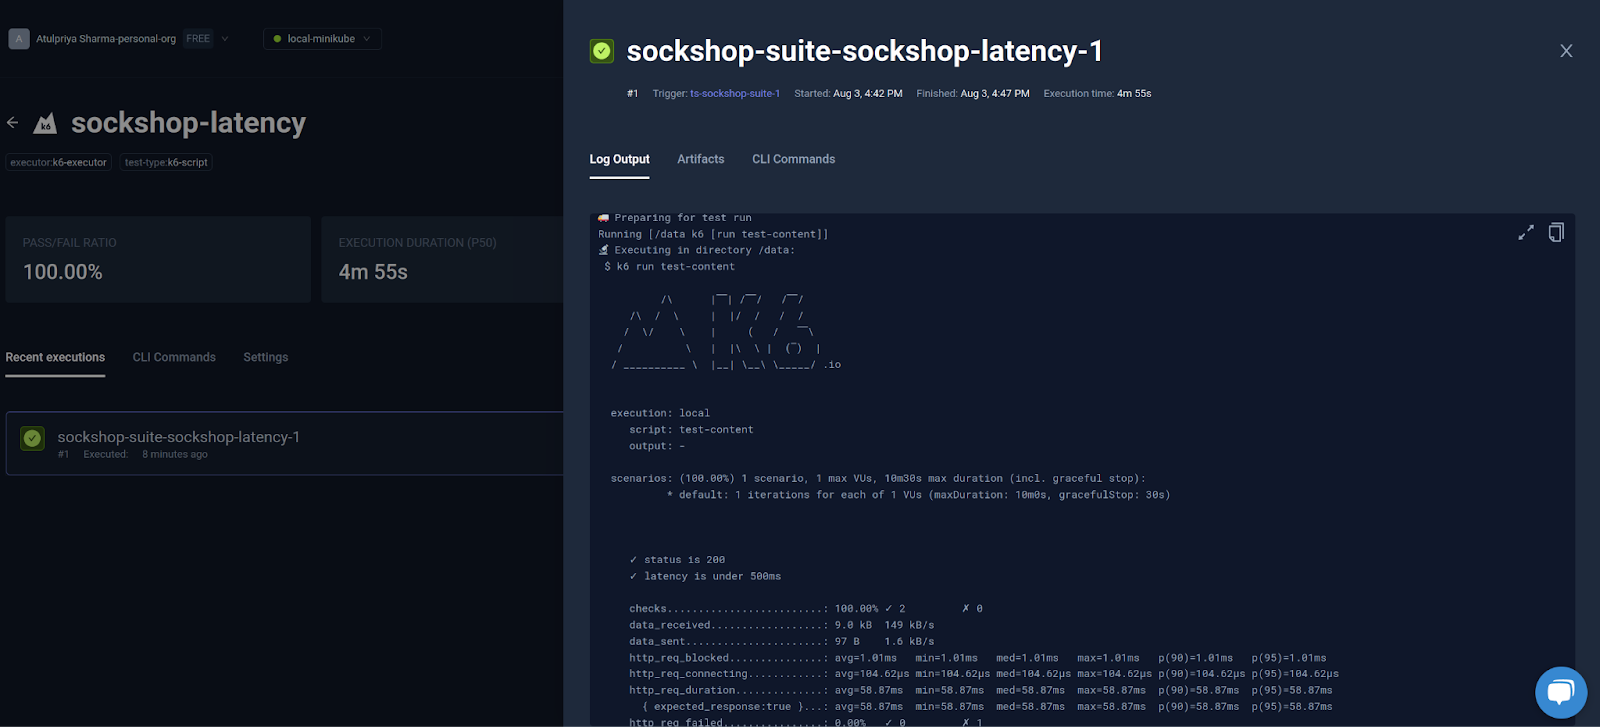Click the test-type:k6-script label tag
This screenshot has width=1600, height=727.
[x=166, y=162]
